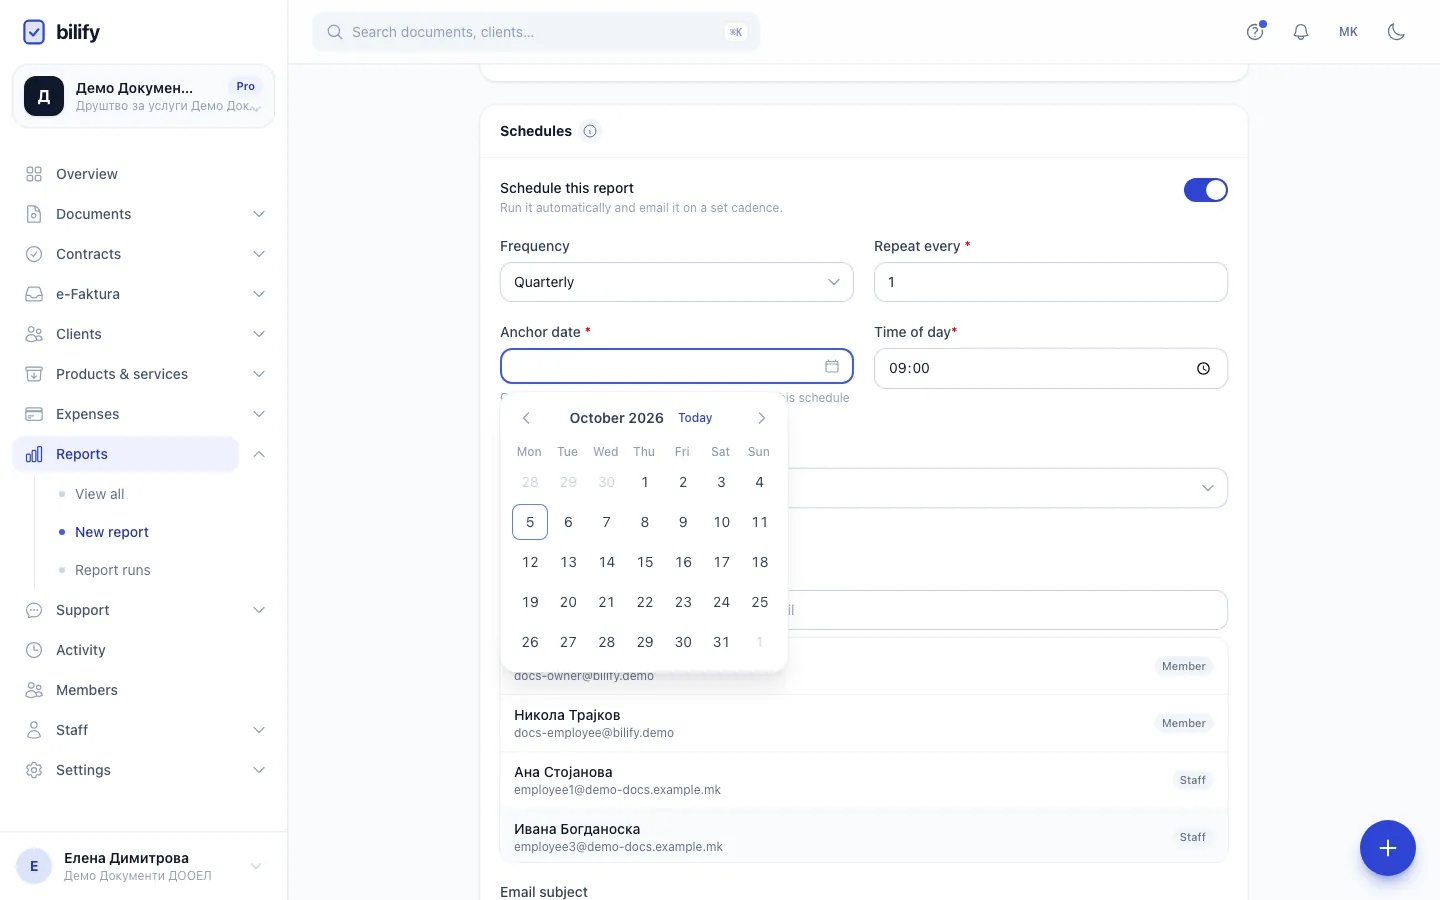
Task: Click the Schedules info icon
Action: (x=590, y=131)
